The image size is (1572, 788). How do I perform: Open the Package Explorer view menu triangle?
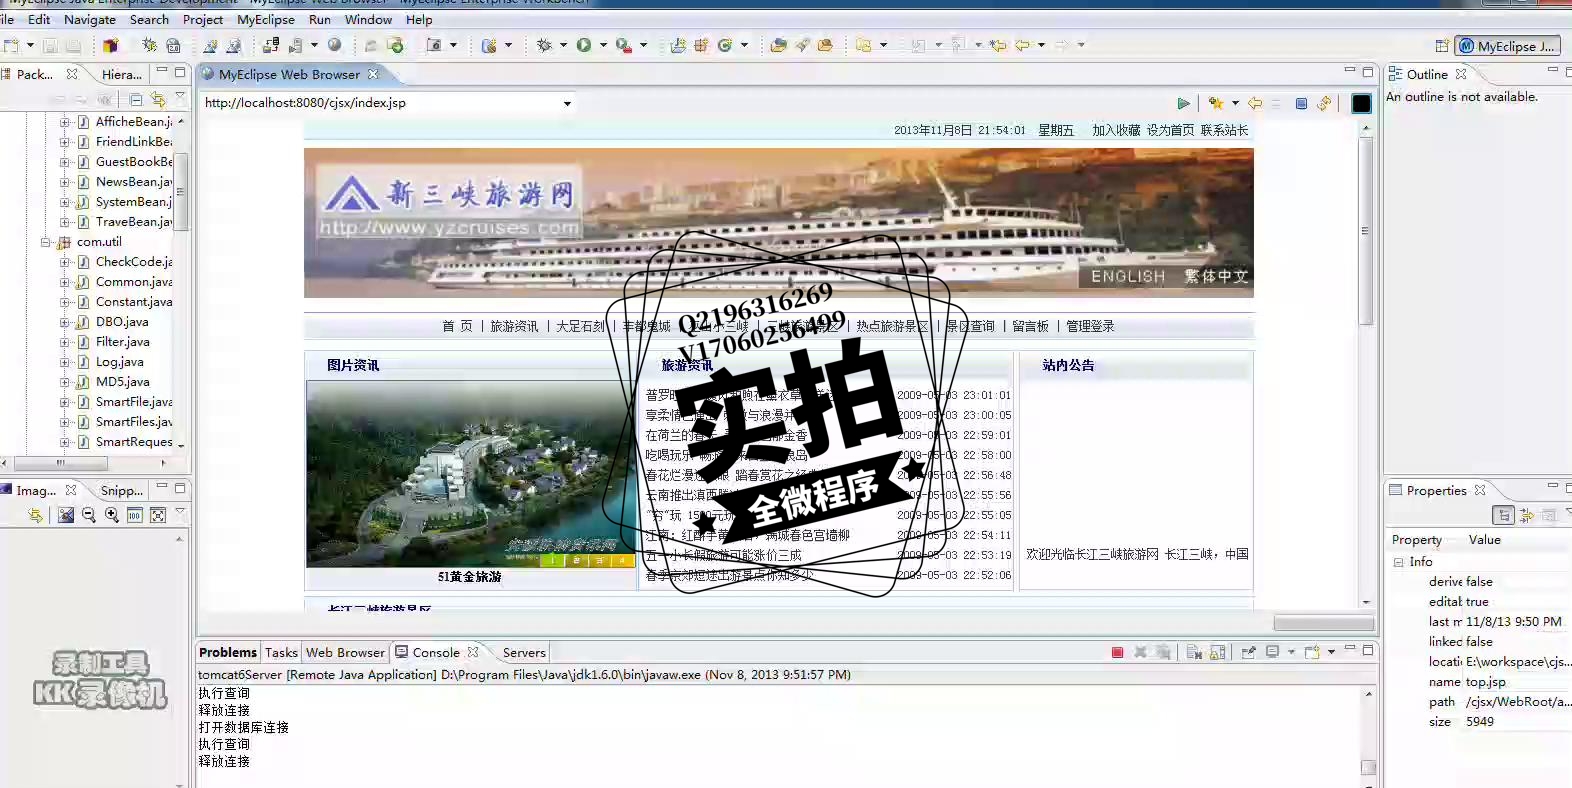tap(180, 97)
